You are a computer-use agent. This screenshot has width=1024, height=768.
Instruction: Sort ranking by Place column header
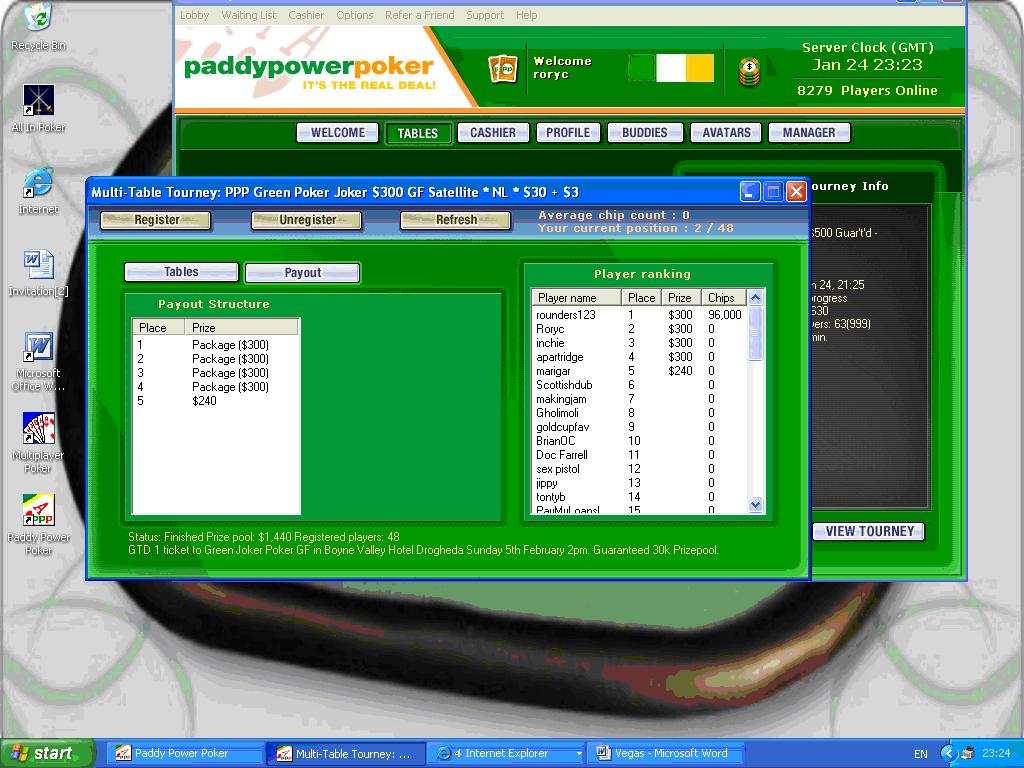click(x=641, y=298)
